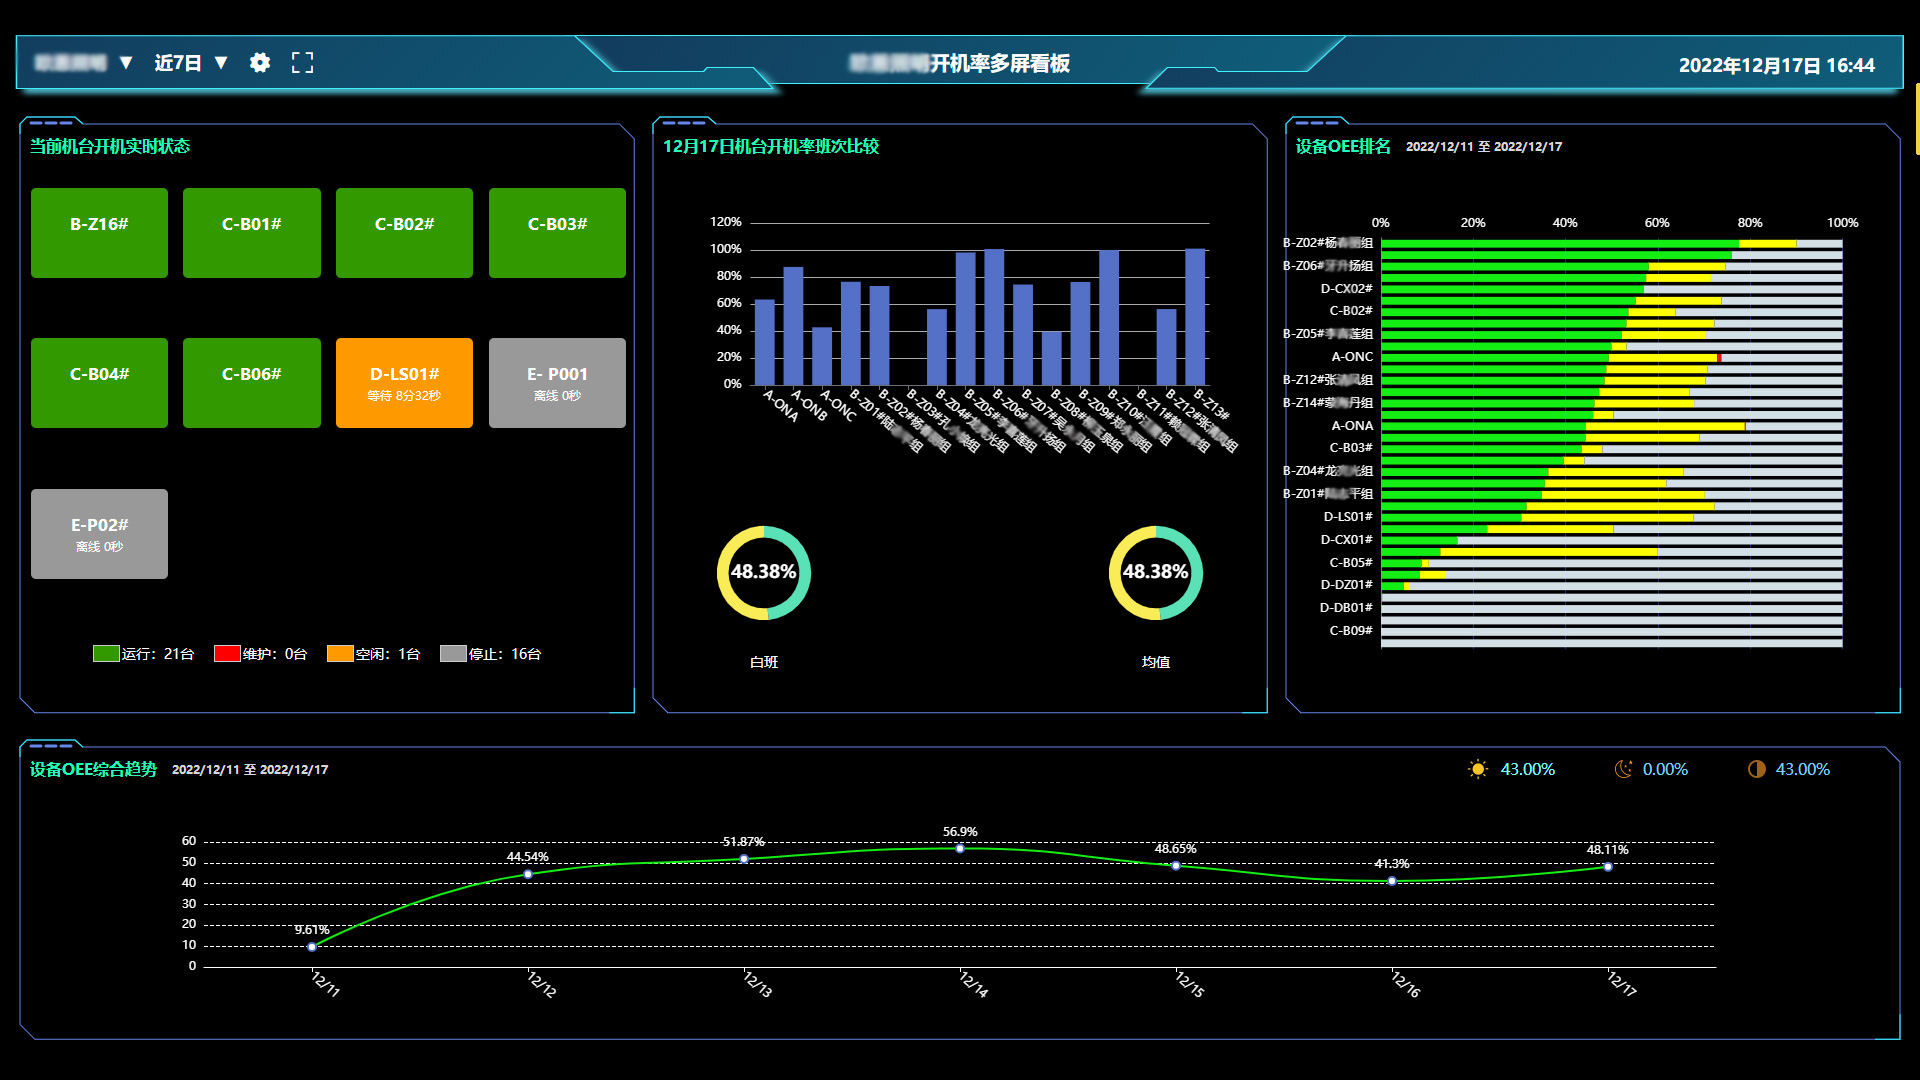Viewport: 1920px width, 1080px height.
Task: Click the C-B06# running machine tile
Action: pos(251,382)
